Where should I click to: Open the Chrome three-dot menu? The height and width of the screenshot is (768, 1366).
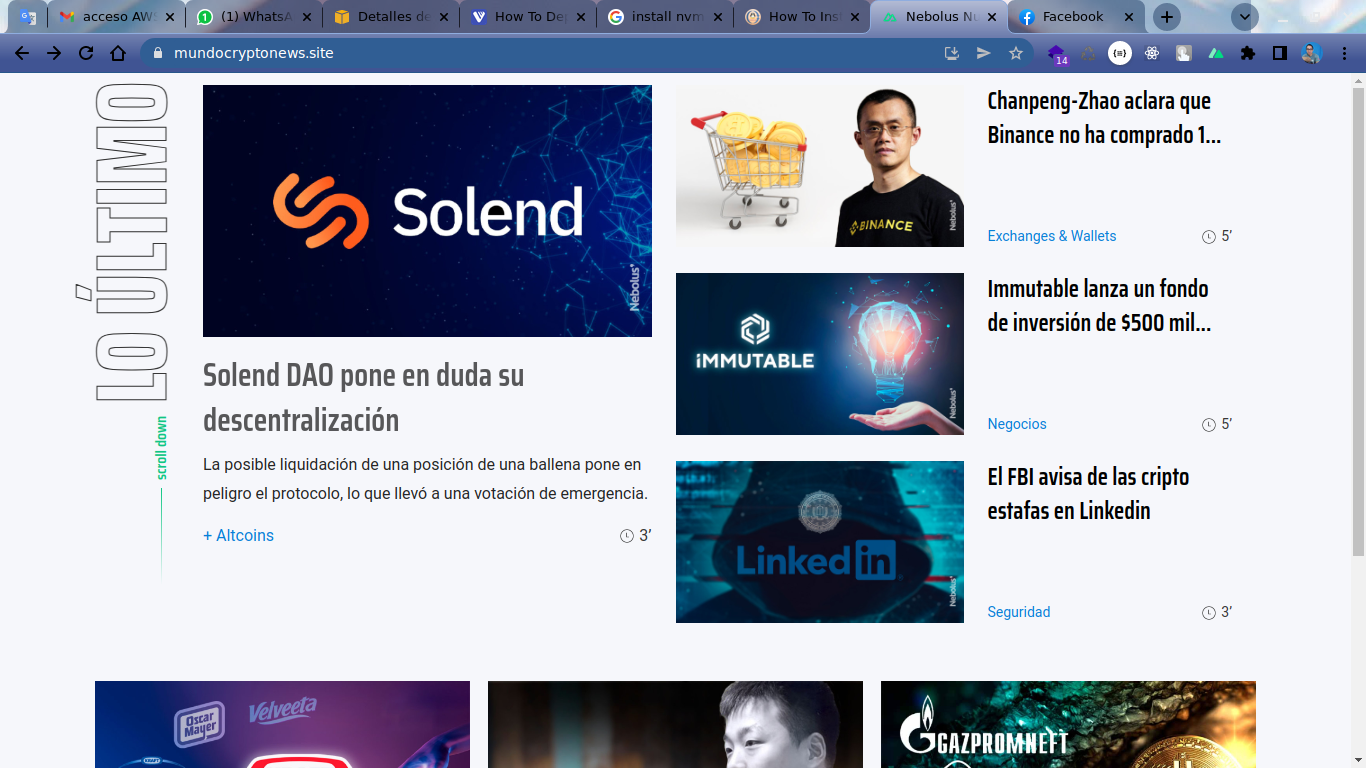click(1344, 52)
